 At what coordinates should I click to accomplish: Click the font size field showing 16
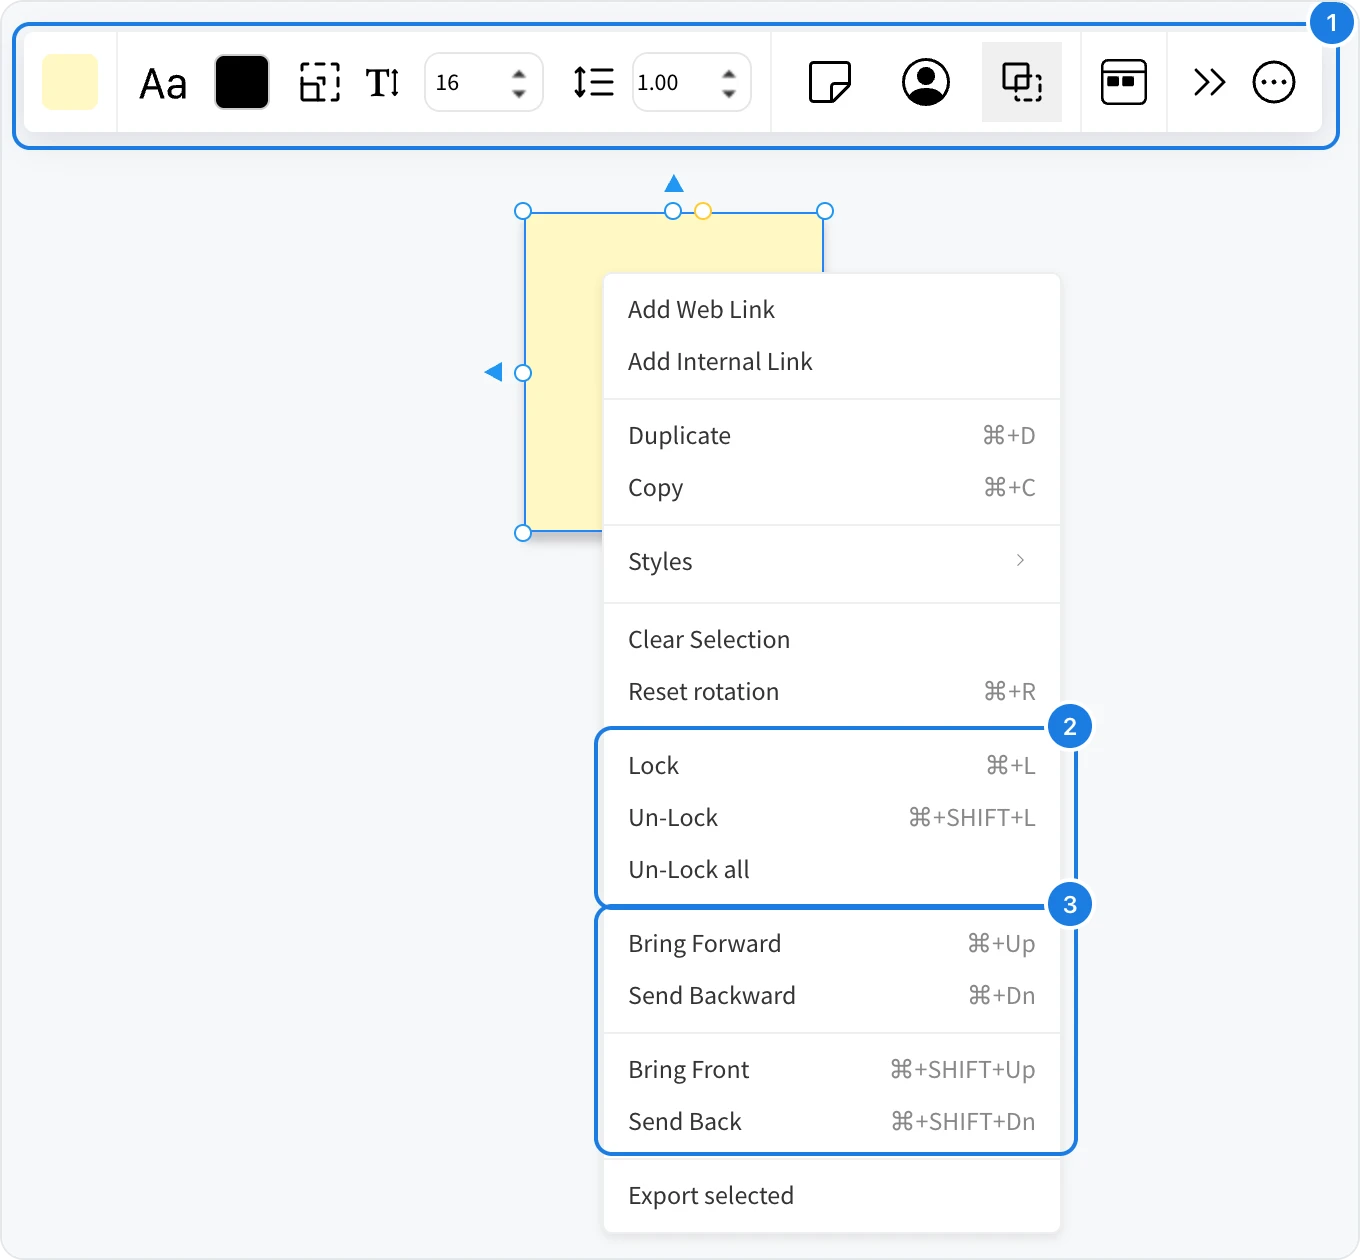[x=484, y=82]
